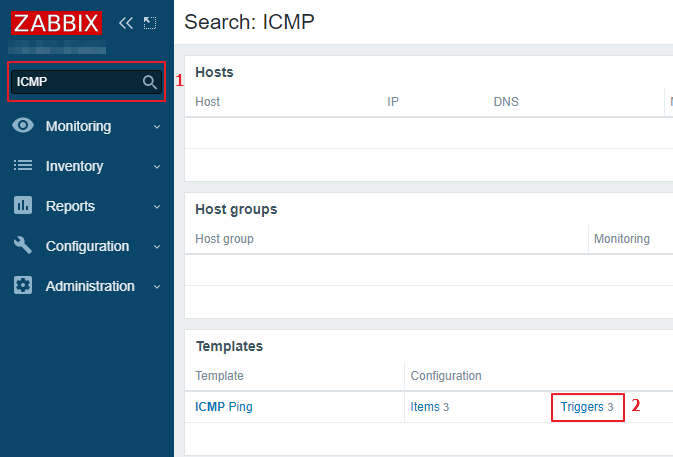The image size is (673, 457).
Task: Click the Template column header
Action: tap(219, 375)
